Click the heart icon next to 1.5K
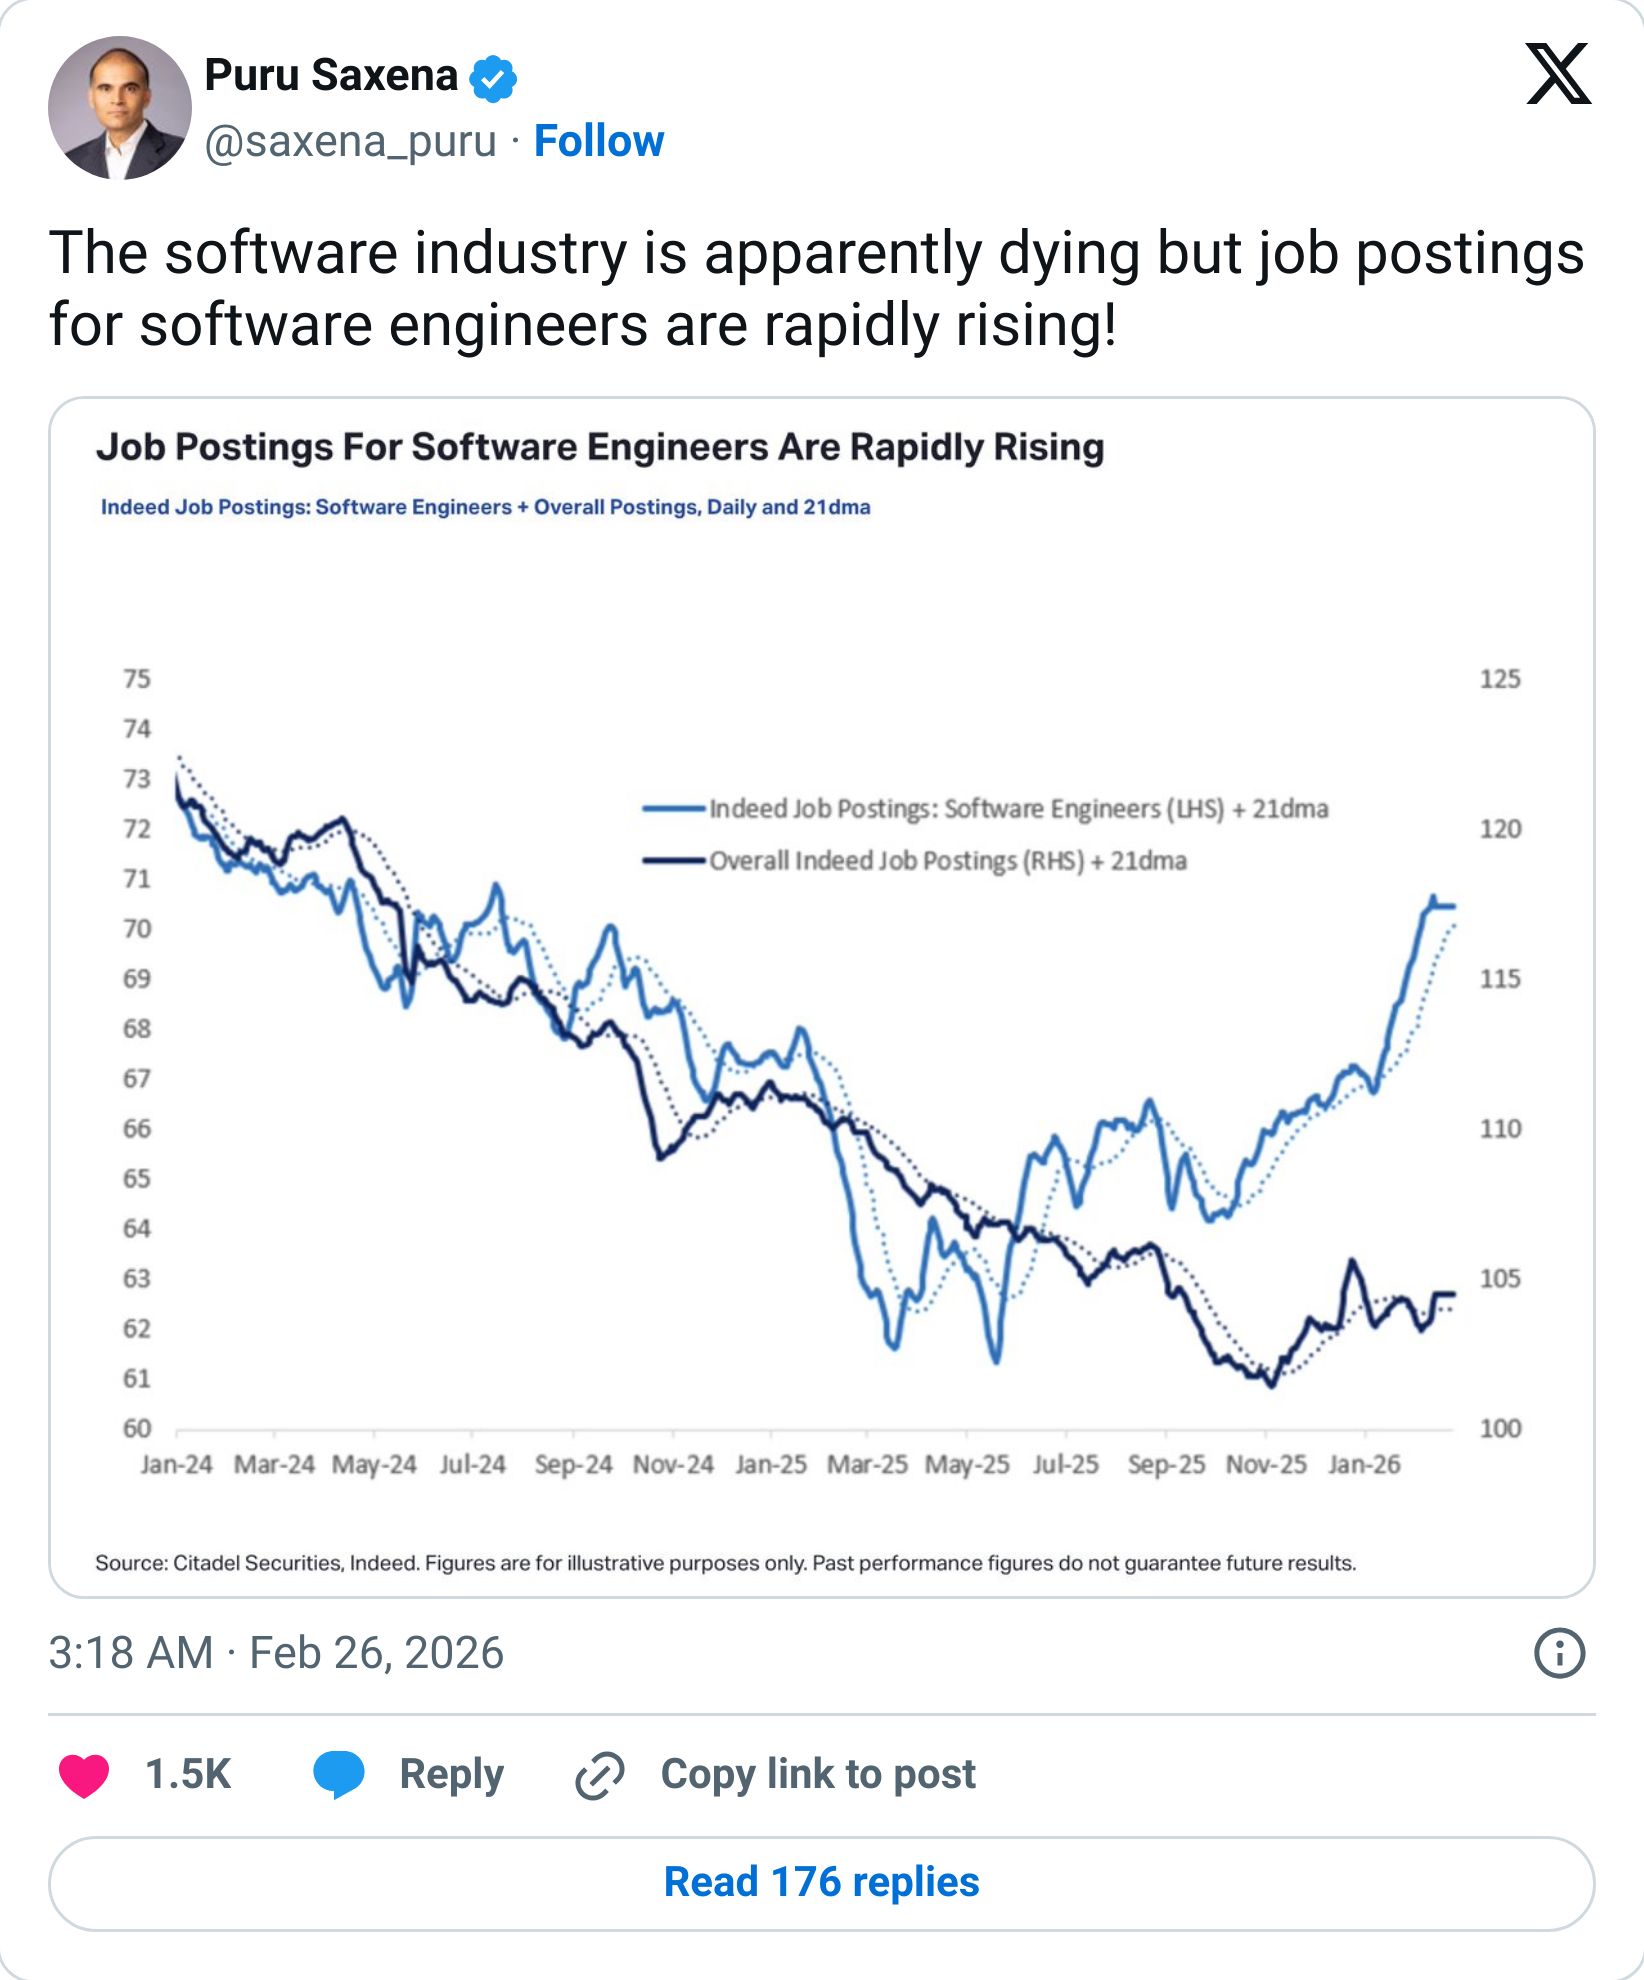Image resolution: width=1644 pixels, height=1980 pixels. pyautogui.click(x=84, y=1774)
